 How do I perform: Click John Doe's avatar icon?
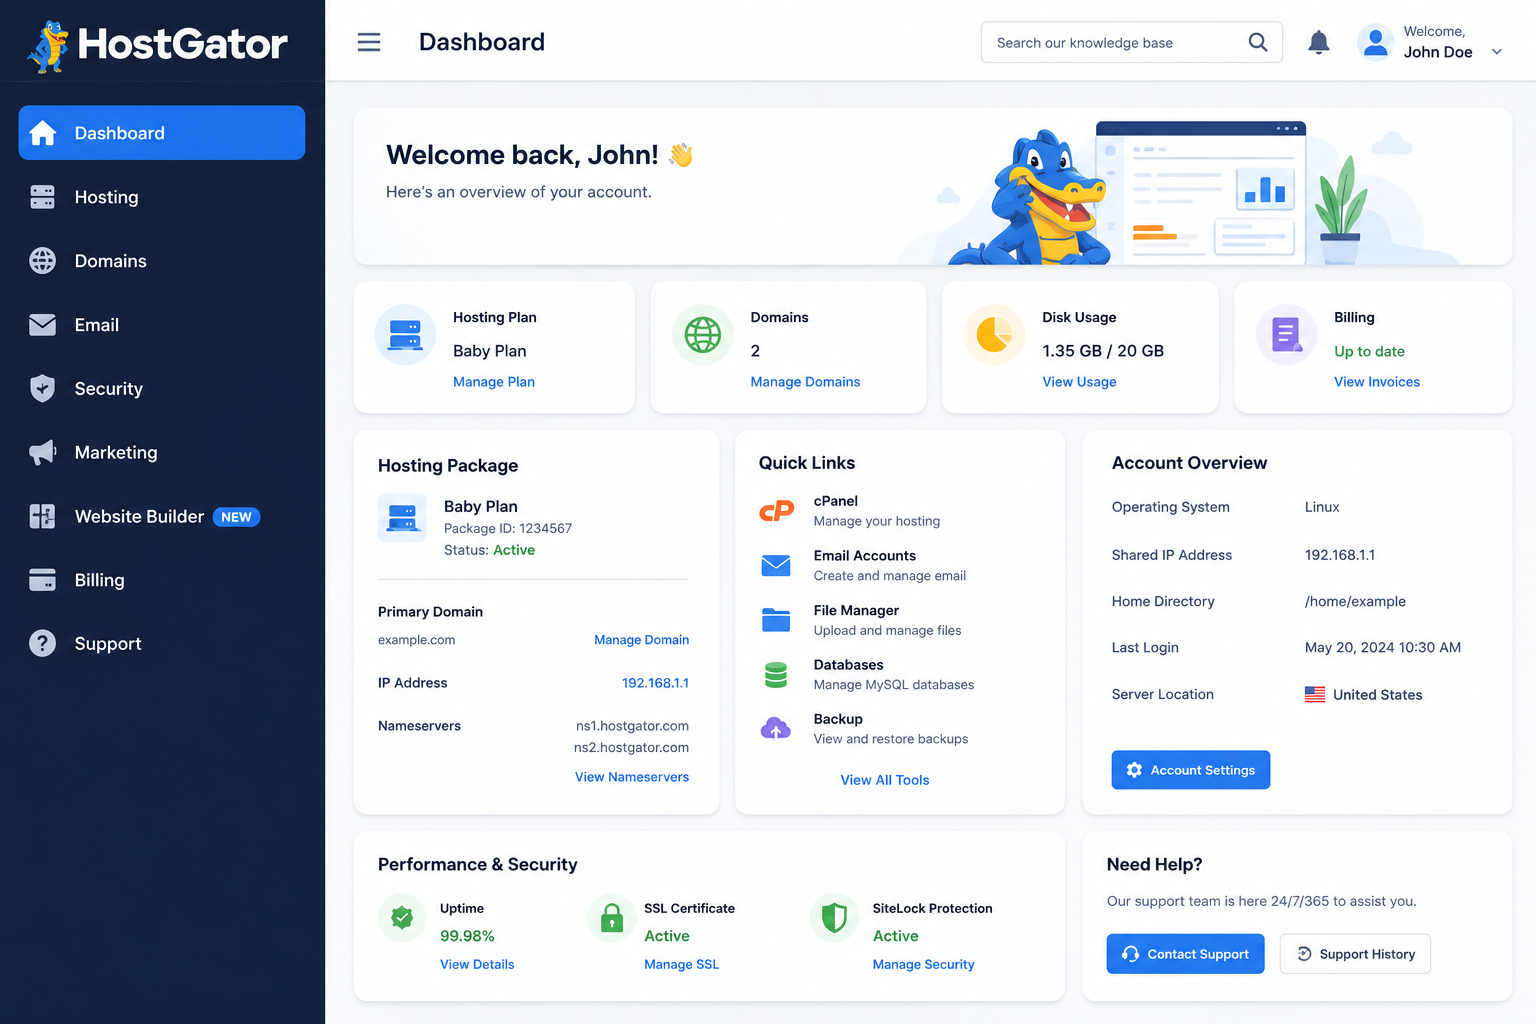(1375, 42)
